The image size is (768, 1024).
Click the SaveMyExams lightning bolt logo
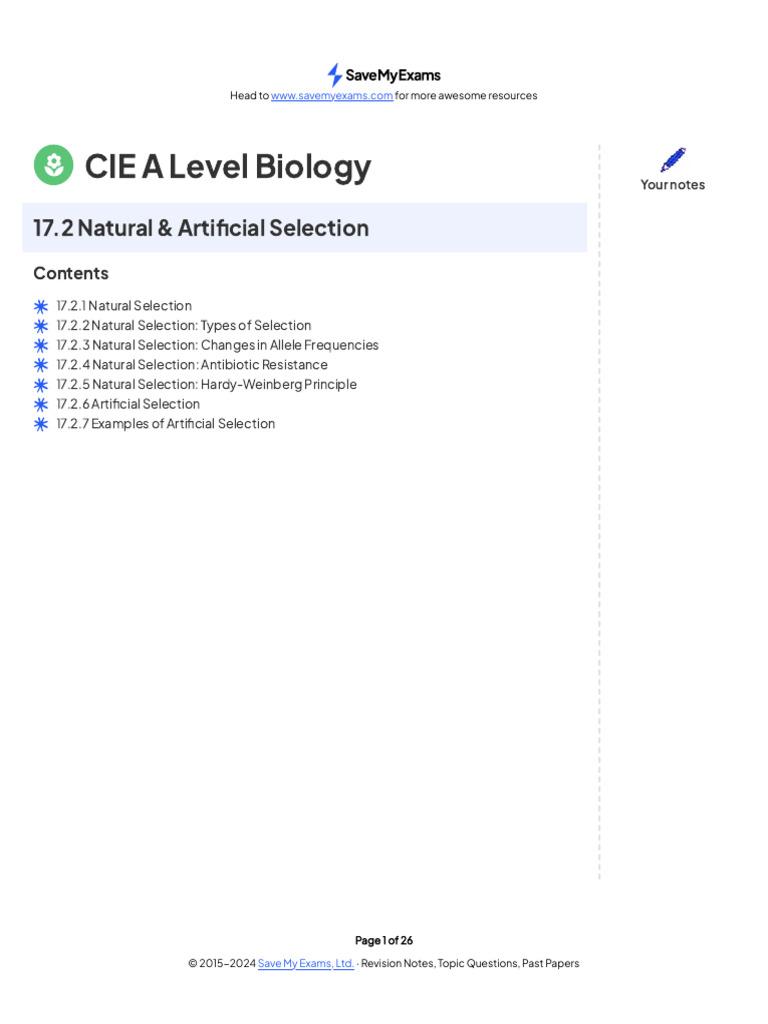335,75
